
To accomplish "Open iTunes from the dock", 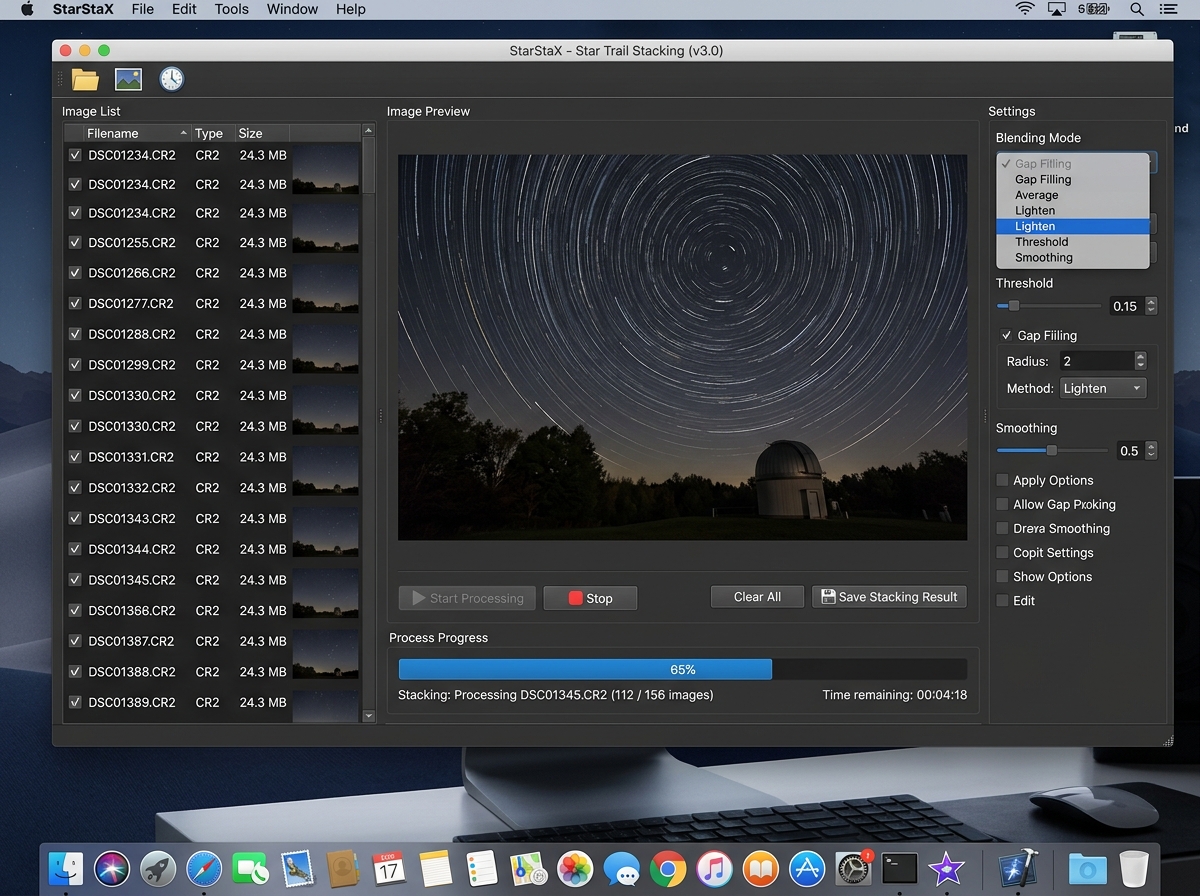I will click(x=714, y=867).
